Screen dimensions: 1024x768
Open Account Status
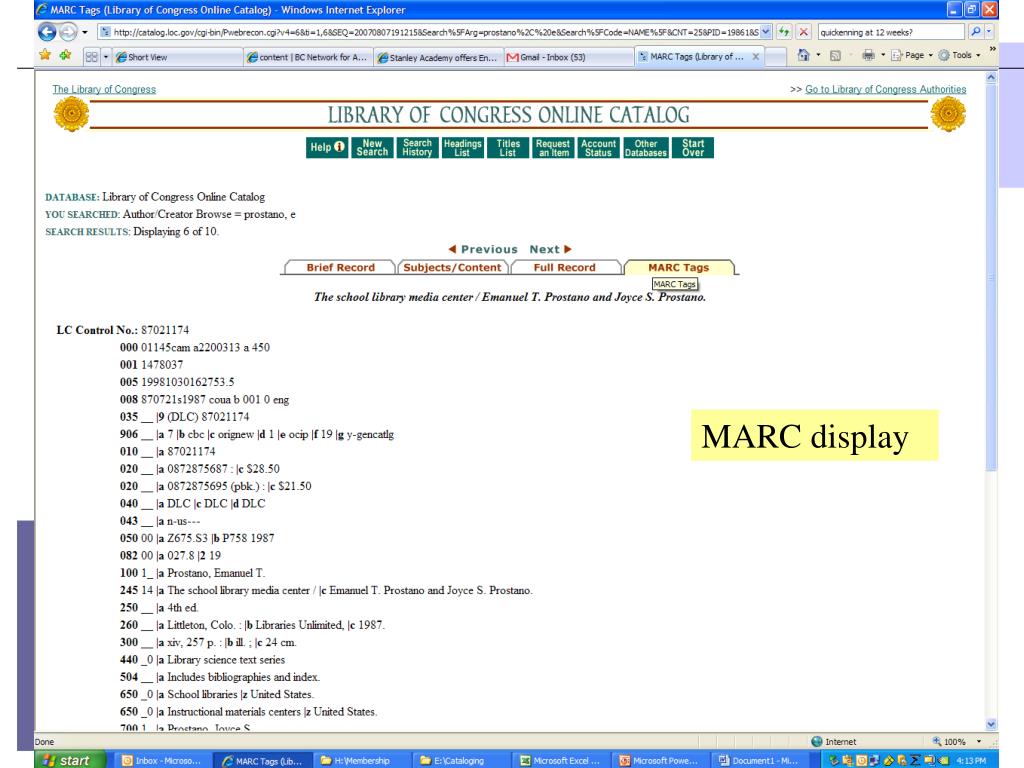click(598, 148)
